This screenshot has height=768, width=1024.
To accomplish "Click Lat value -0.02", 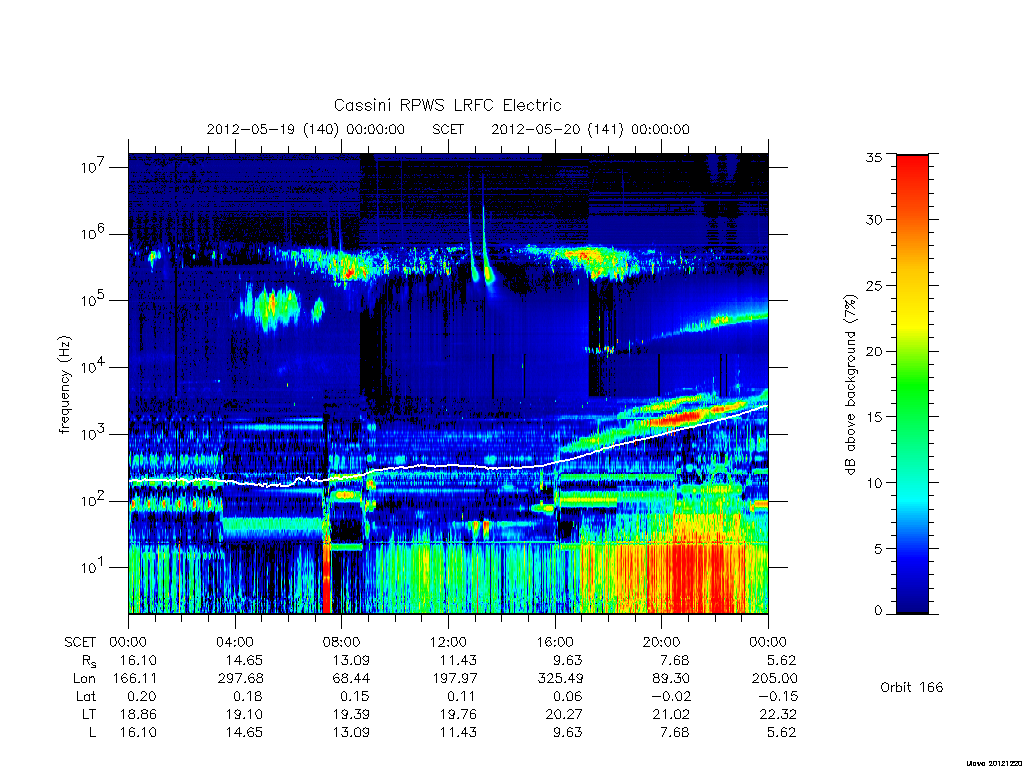I will 671,696.
